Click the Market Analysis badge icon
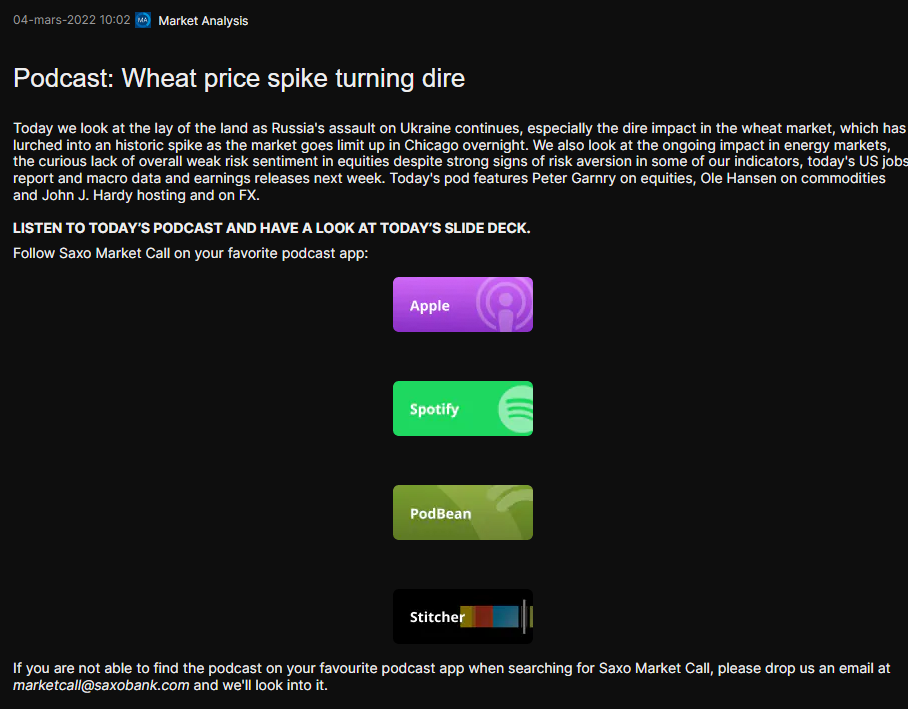This screenshot has width=908, height=709. [x=143, y=20]
